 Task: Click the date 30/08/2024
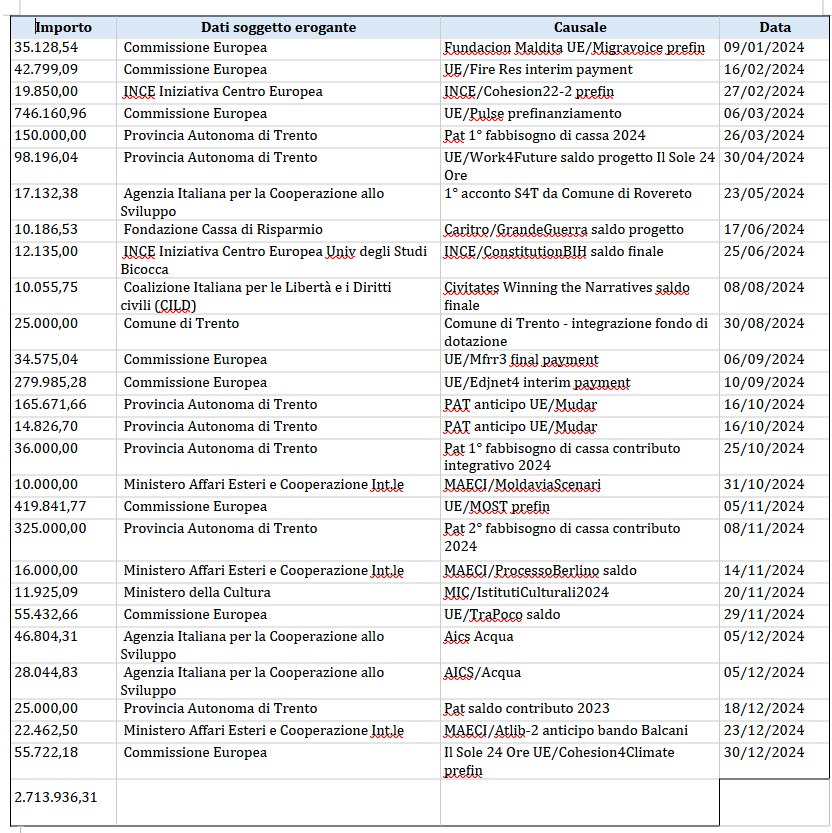tap(763, 324)
